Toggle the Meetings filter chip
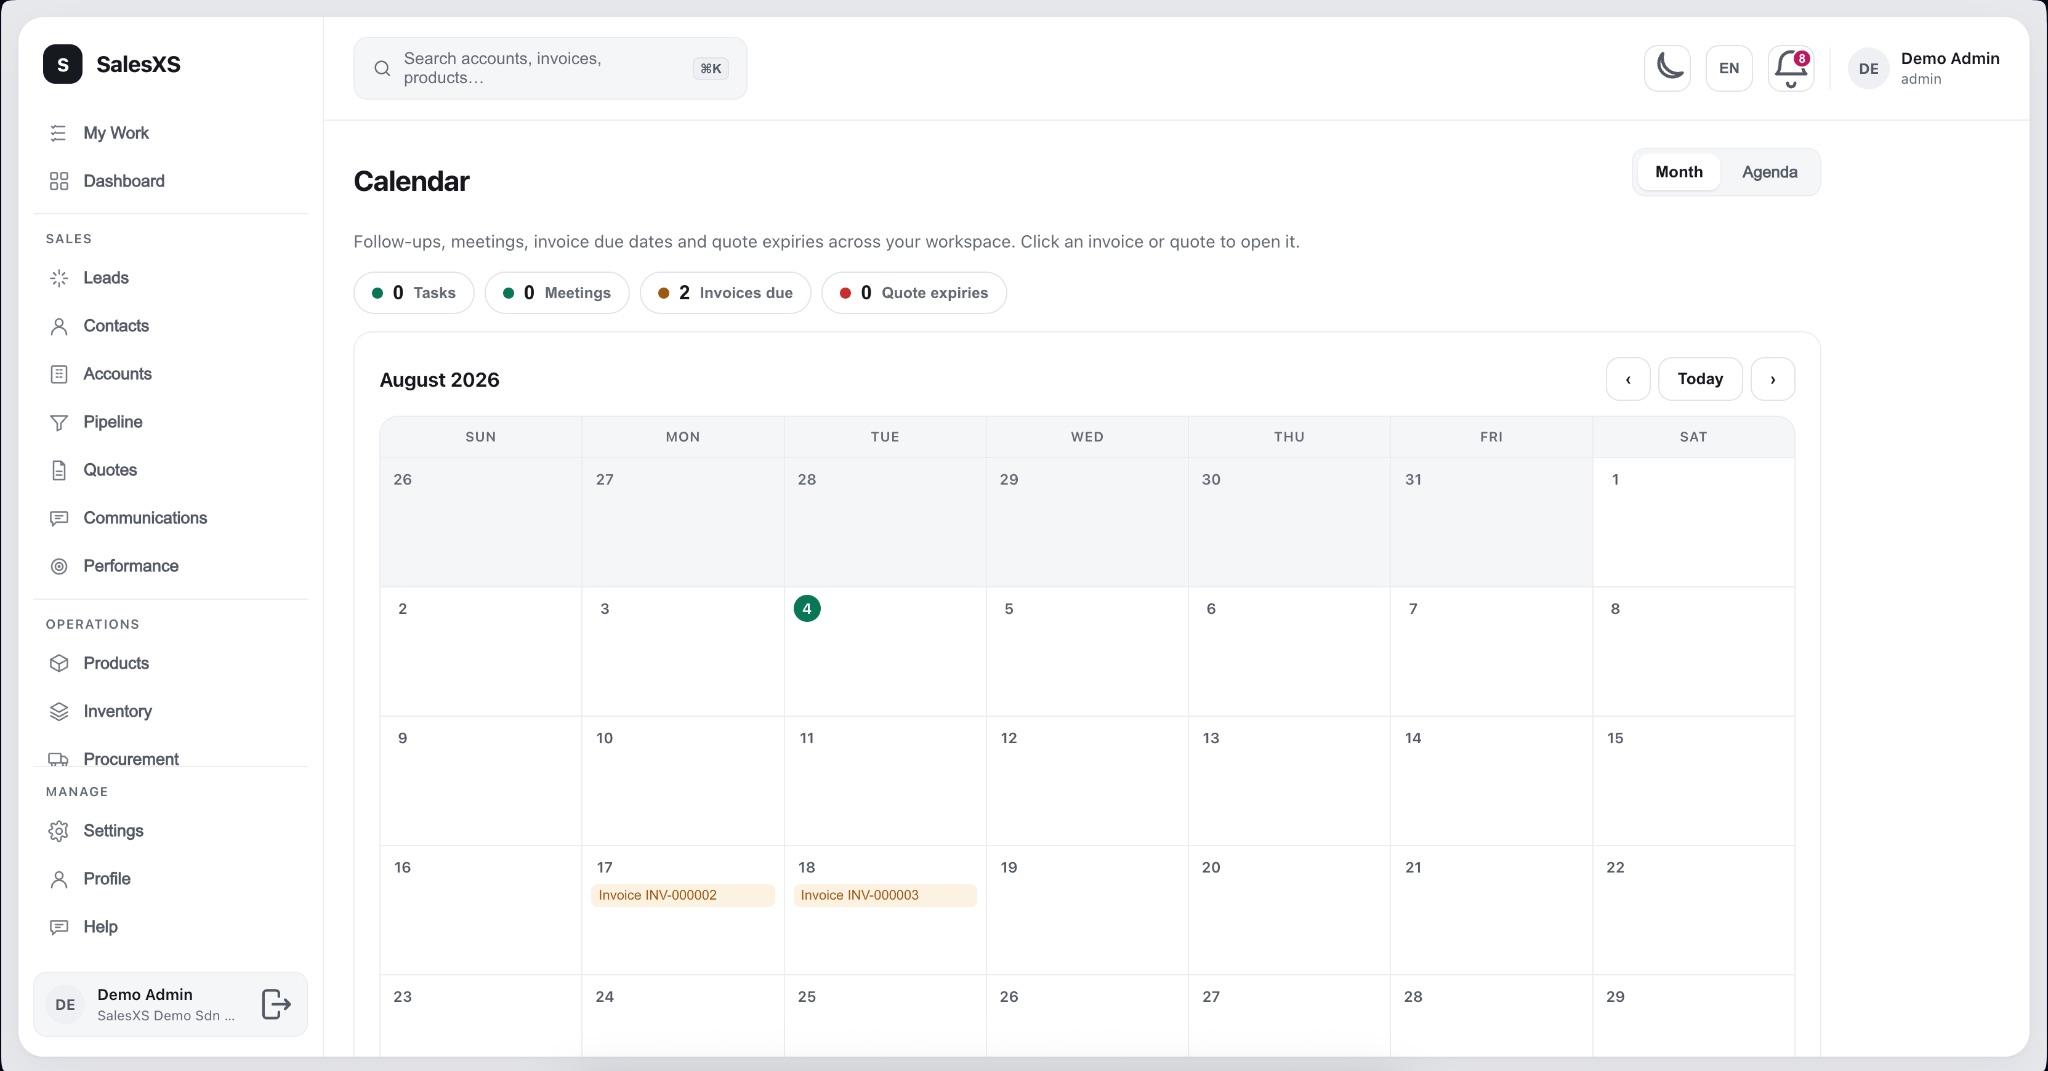 (557, 293)
